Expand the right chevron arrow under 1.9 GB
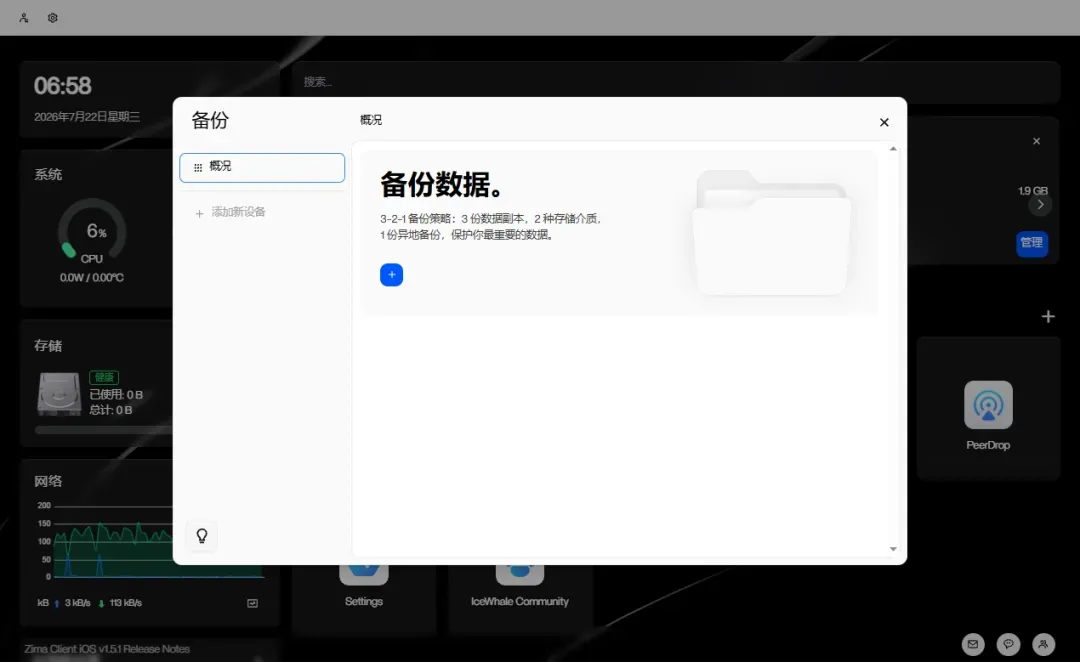The image size is (1080, 662). click(1040, 205)
